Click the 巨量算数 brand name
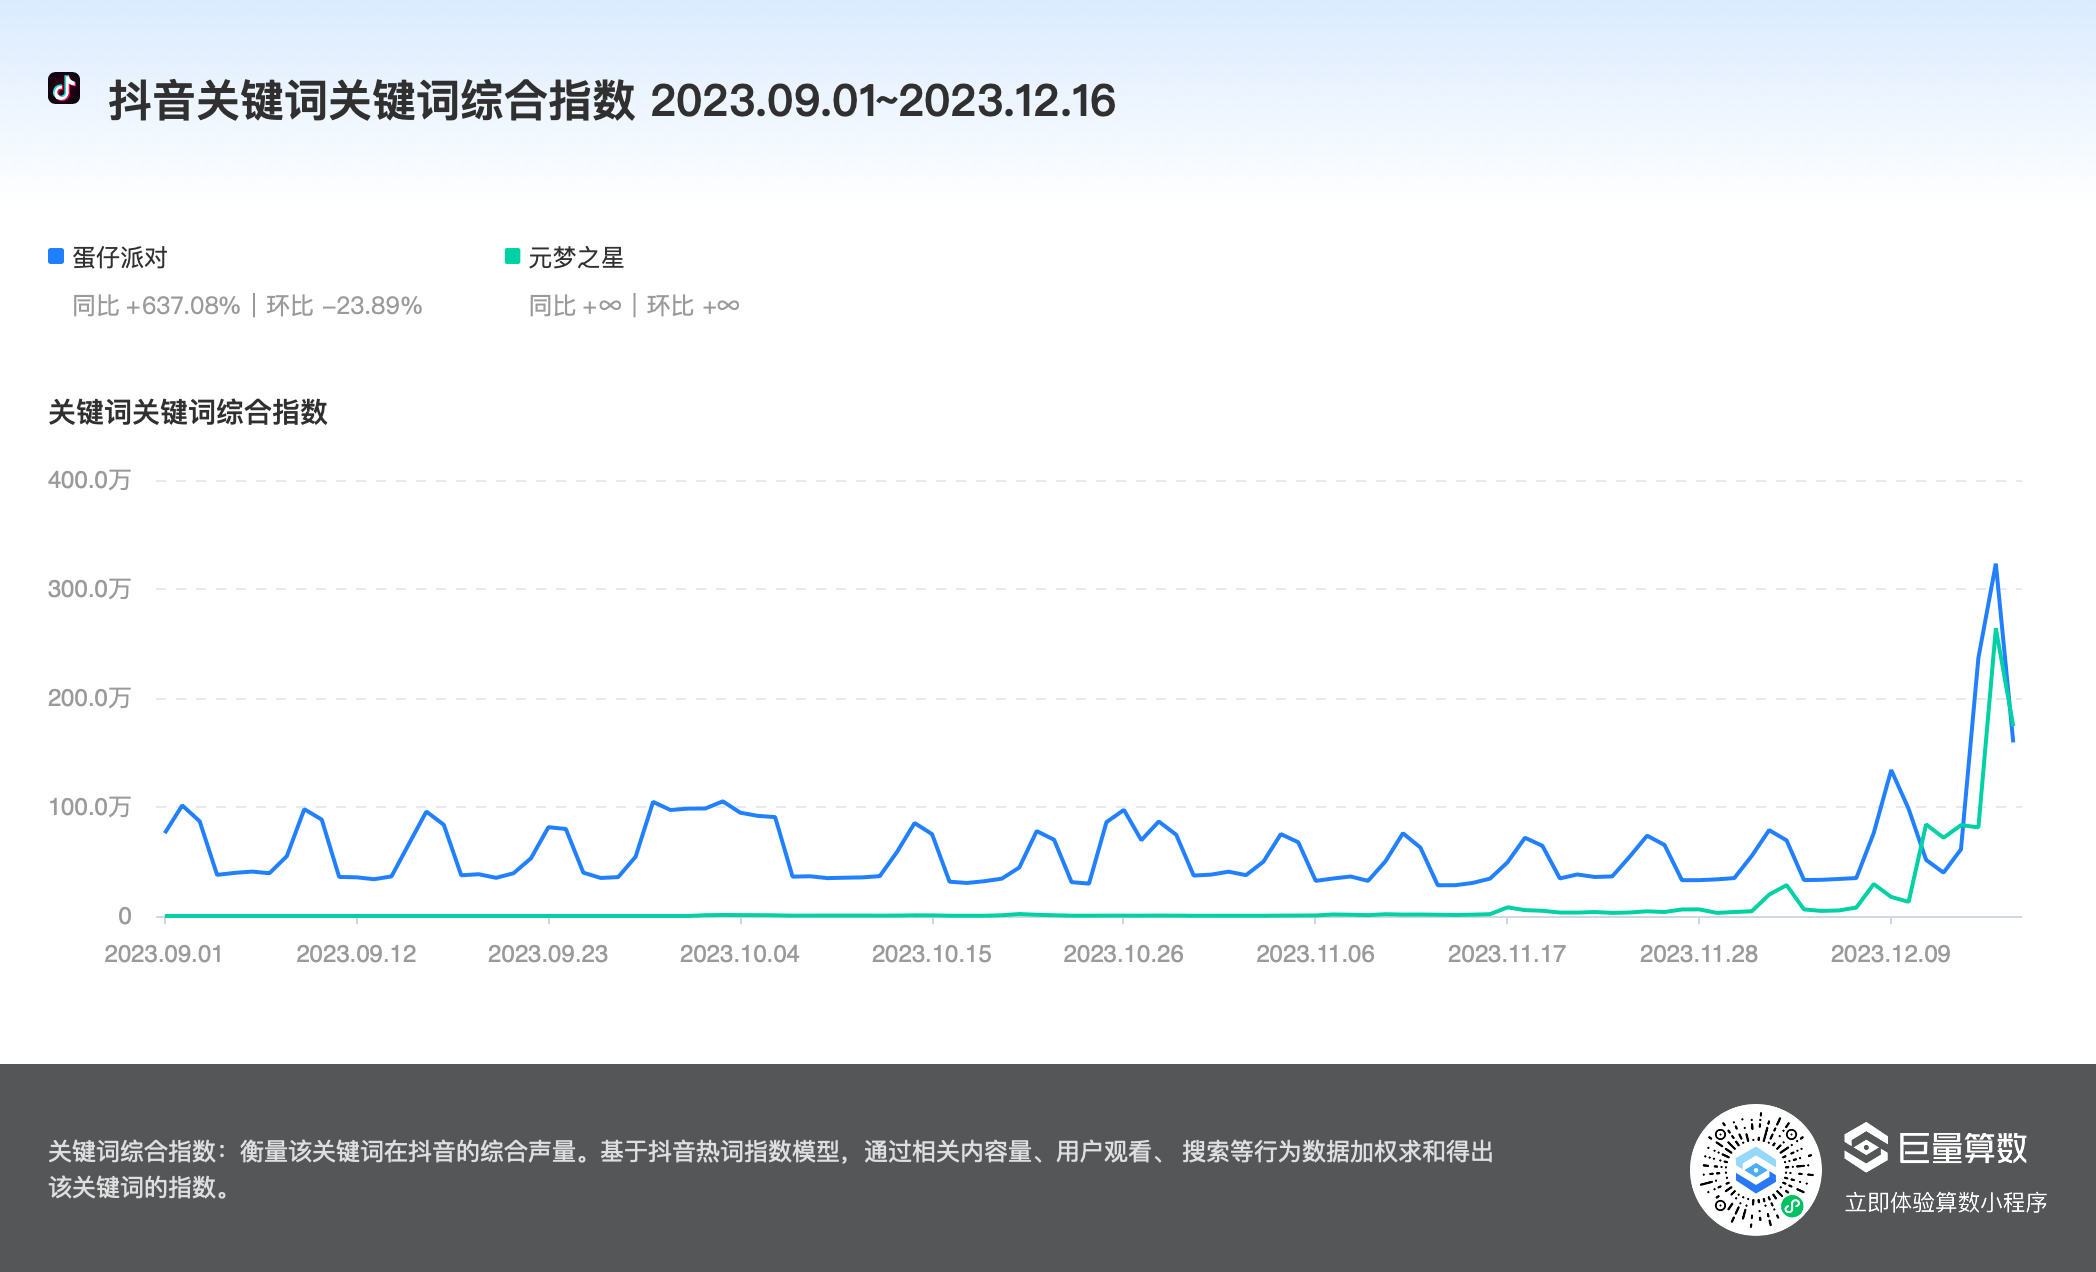2096x1272 pixels. coord(1963,1148)
